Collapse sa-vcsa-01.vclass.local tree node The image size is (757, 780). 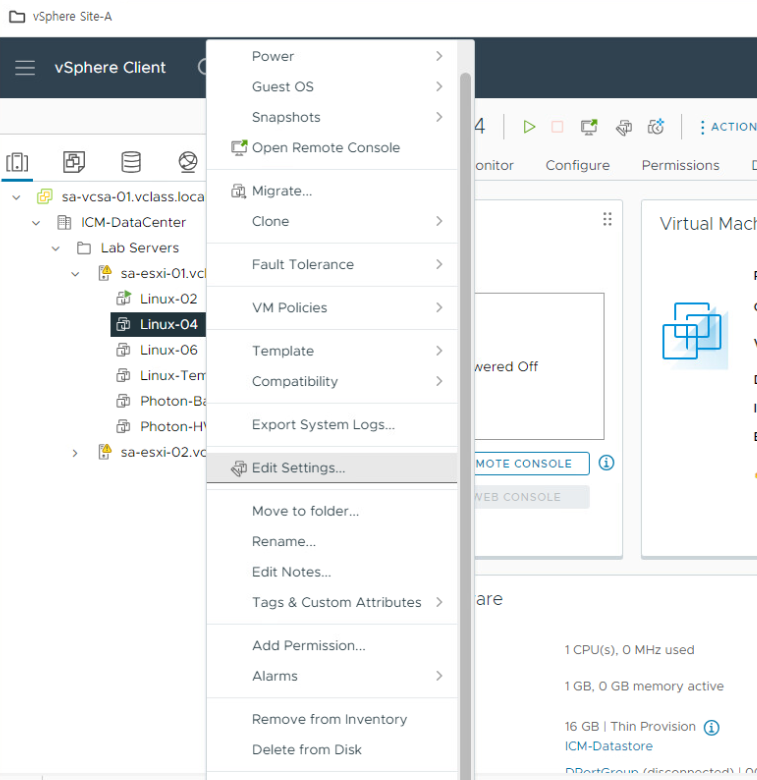click(x=16, y=197)
